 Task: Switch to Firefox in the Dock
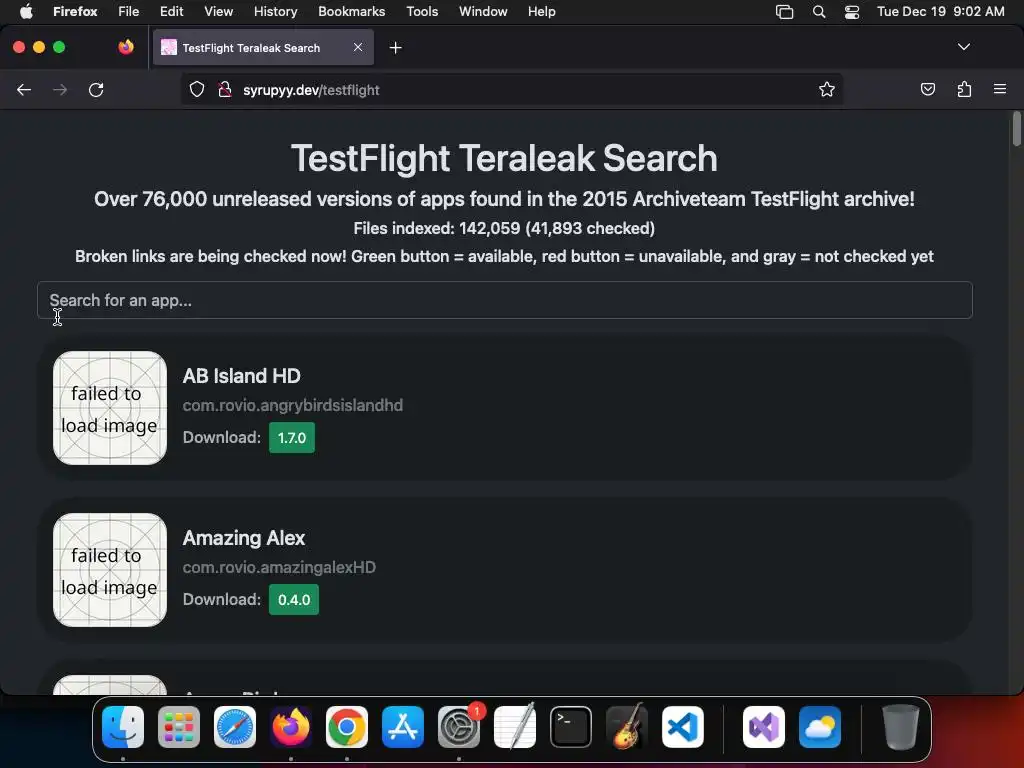click(x=291, y=727)
